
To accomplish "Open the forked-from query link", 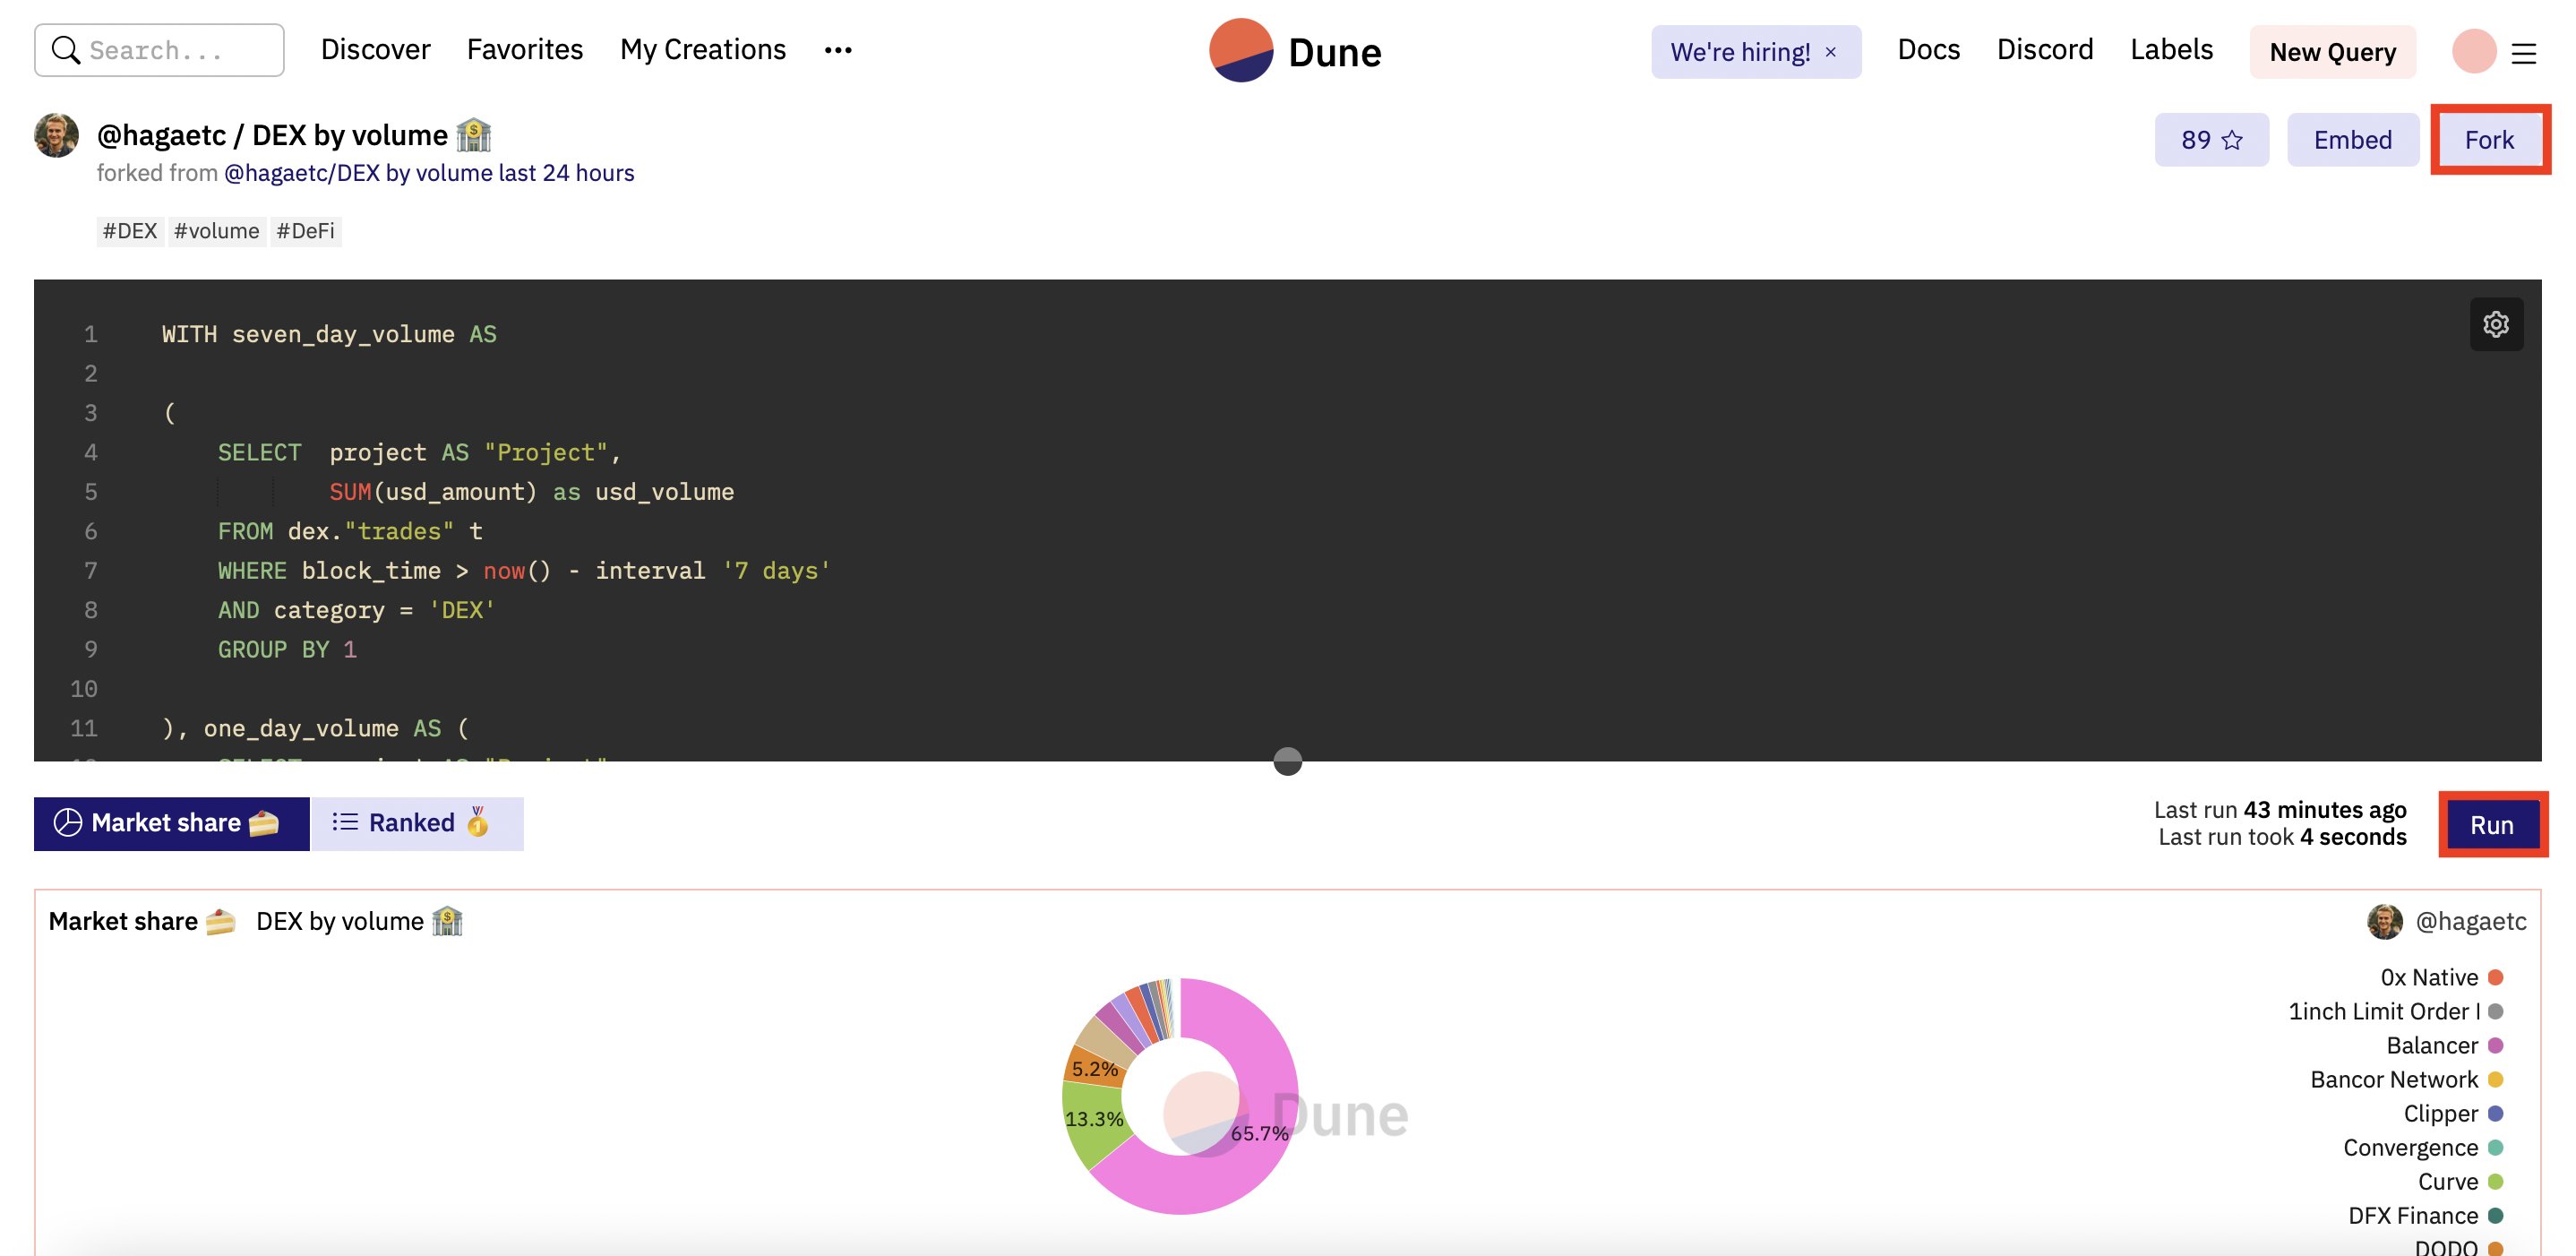I will click(x=429, y=173).
